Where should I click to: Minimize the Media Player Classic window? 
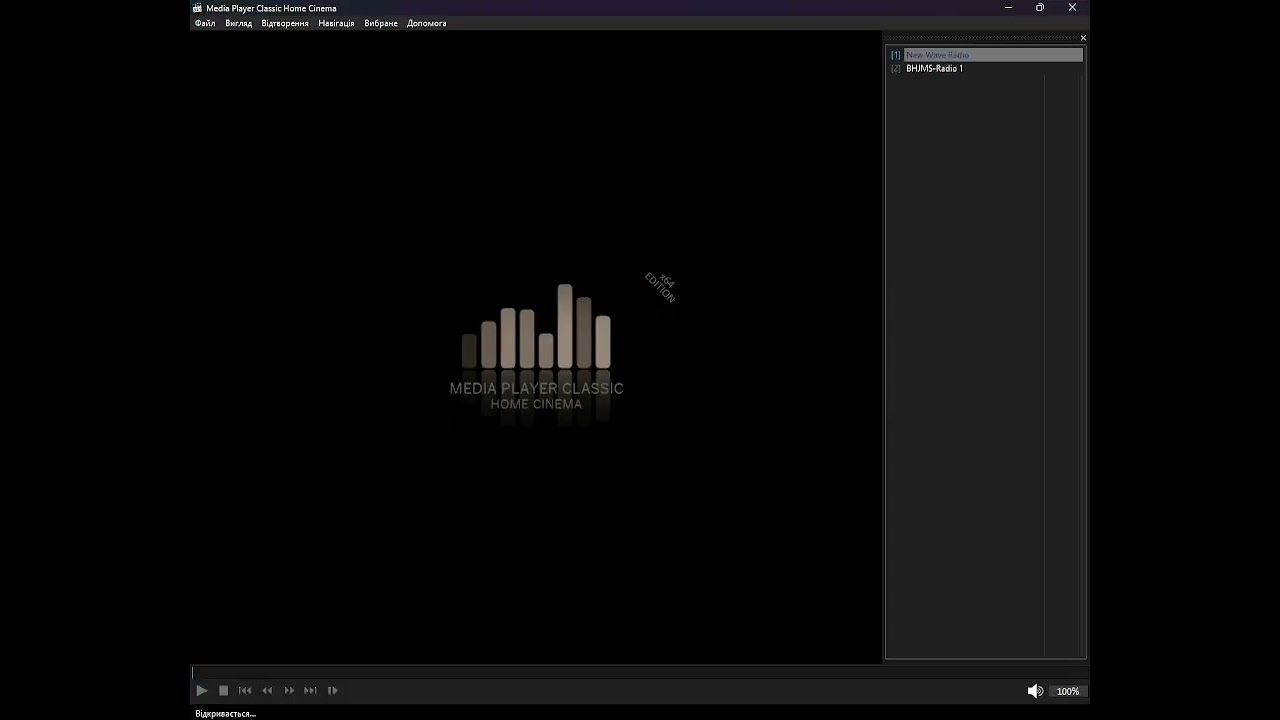pos(1008,8)
